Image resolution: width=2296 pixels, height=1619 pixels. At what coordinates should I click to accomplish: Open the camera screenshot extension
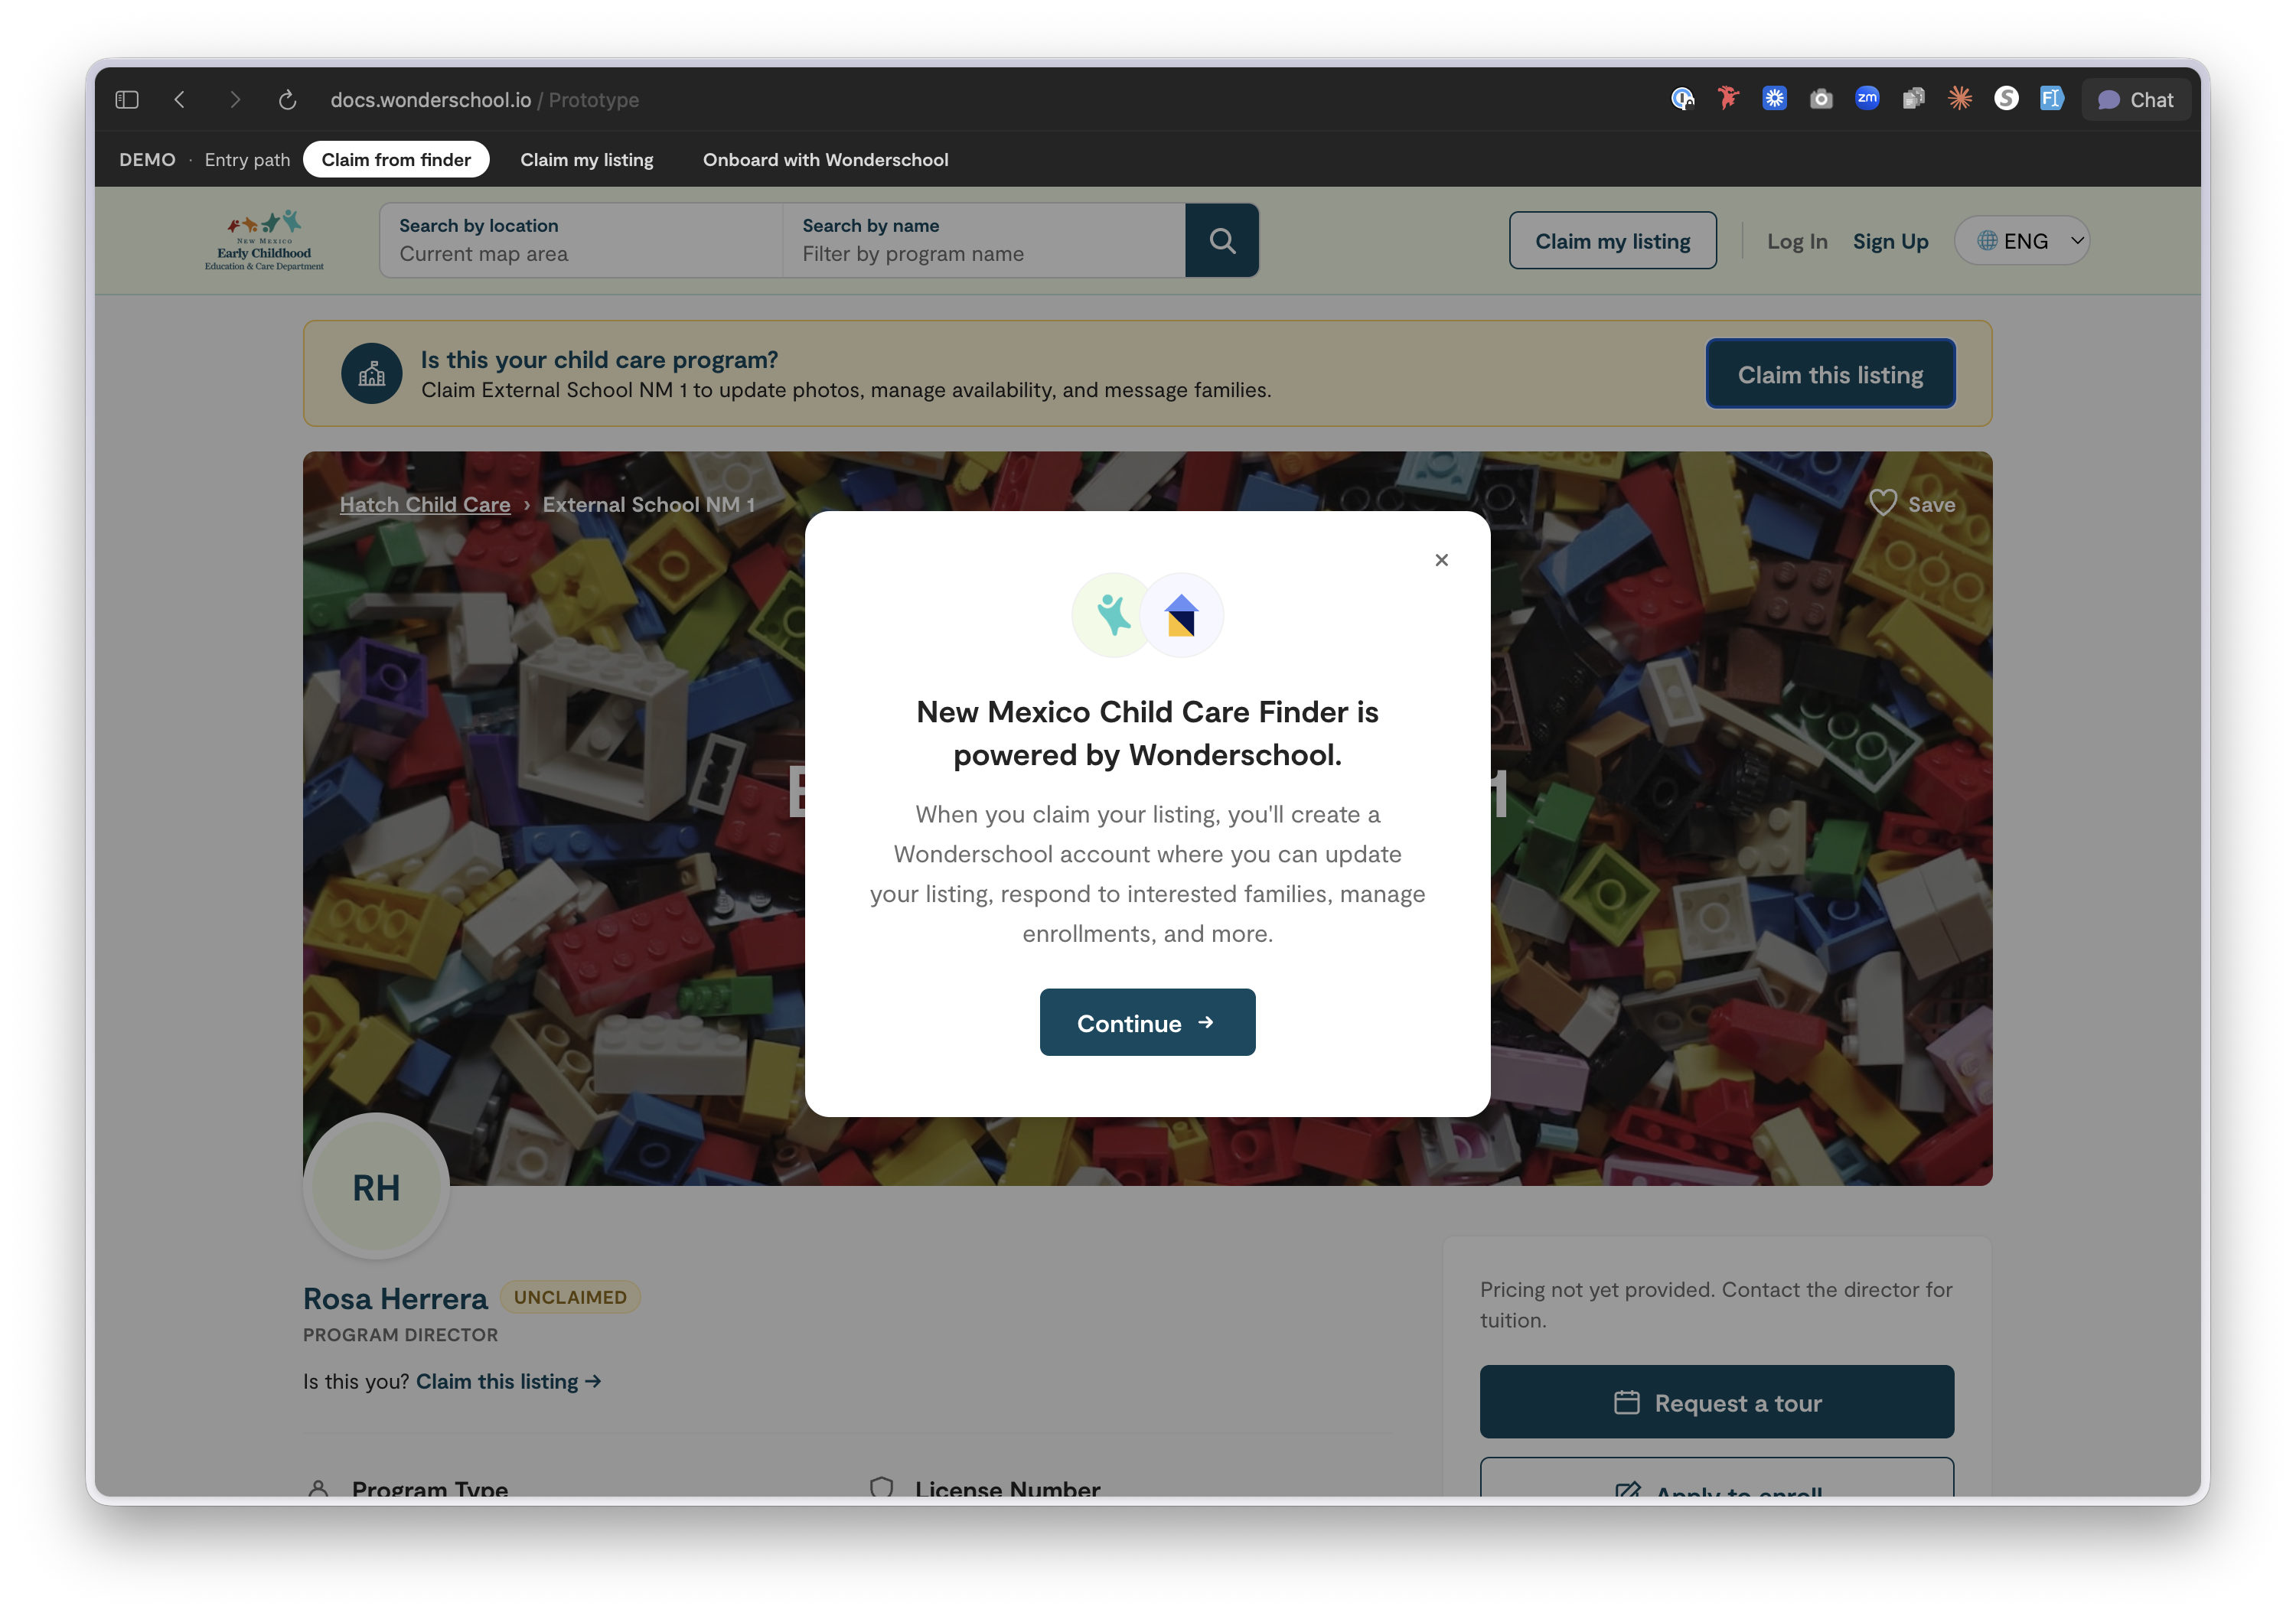coord(1821,98)
